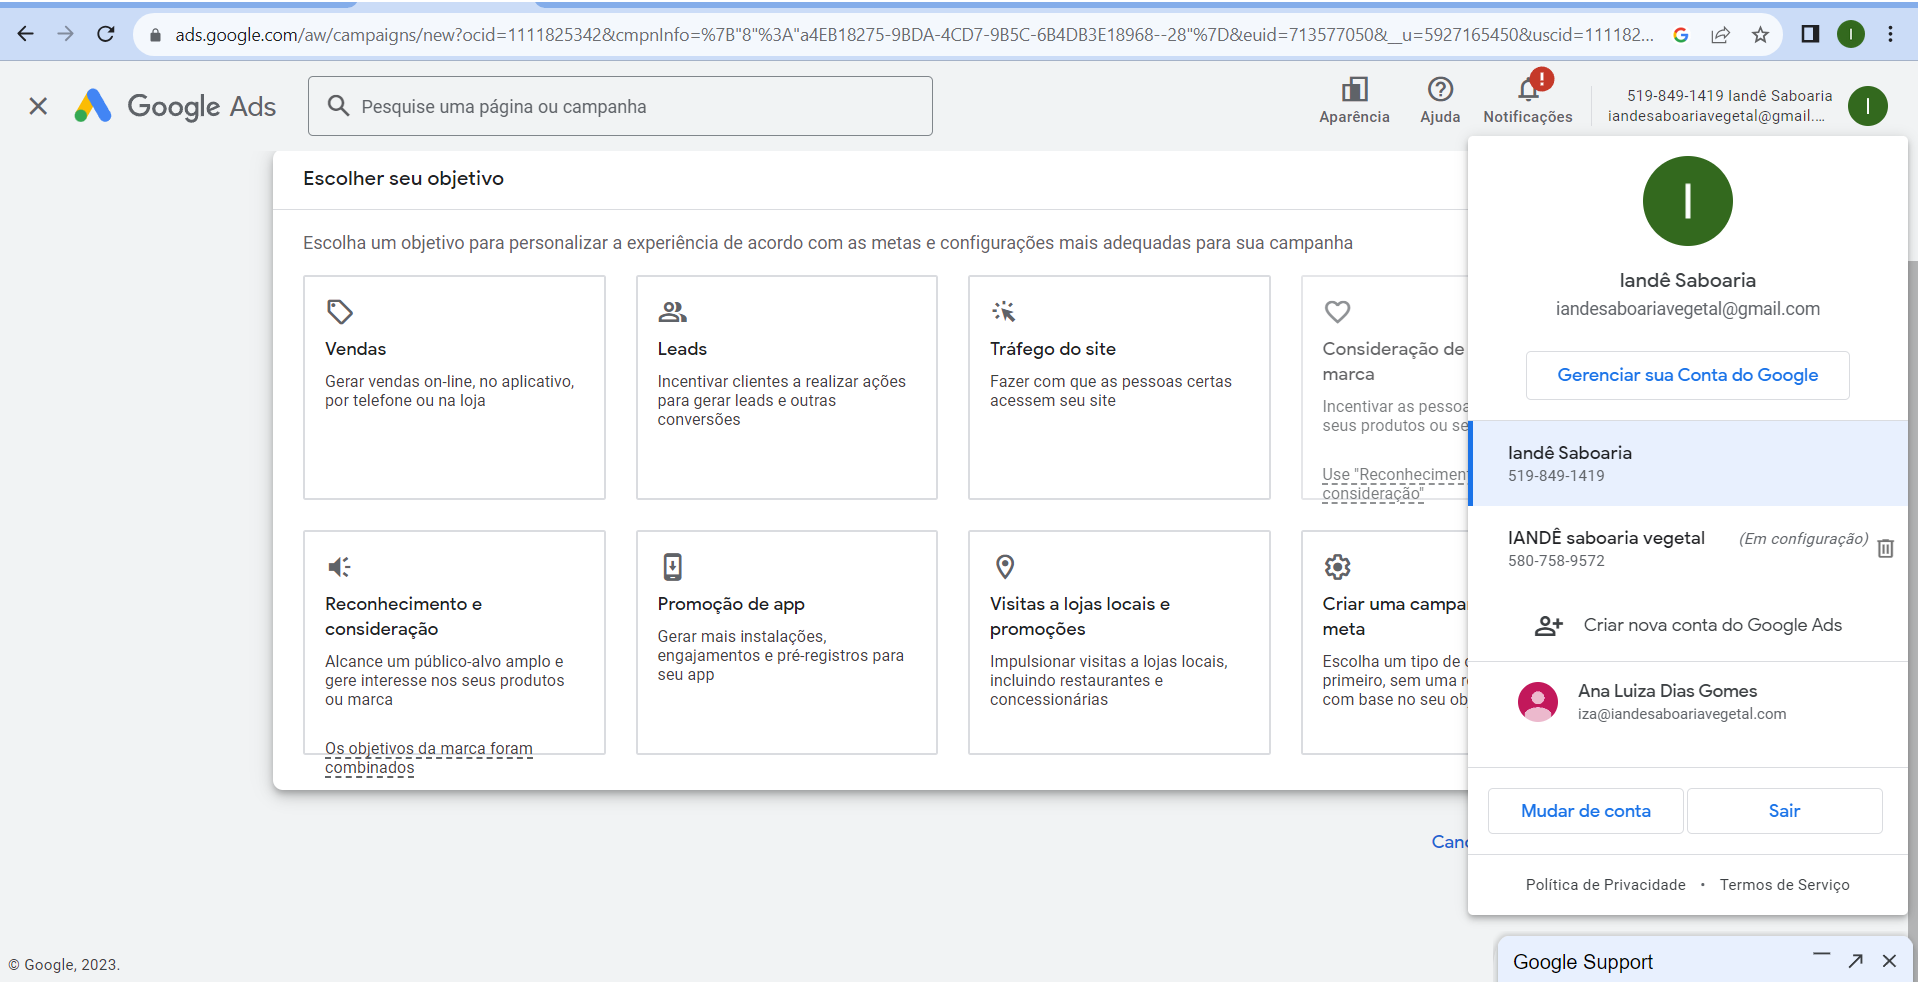Click the Chrome profile avatar in toolbar
The image size is (1918, 982).
1851,34
